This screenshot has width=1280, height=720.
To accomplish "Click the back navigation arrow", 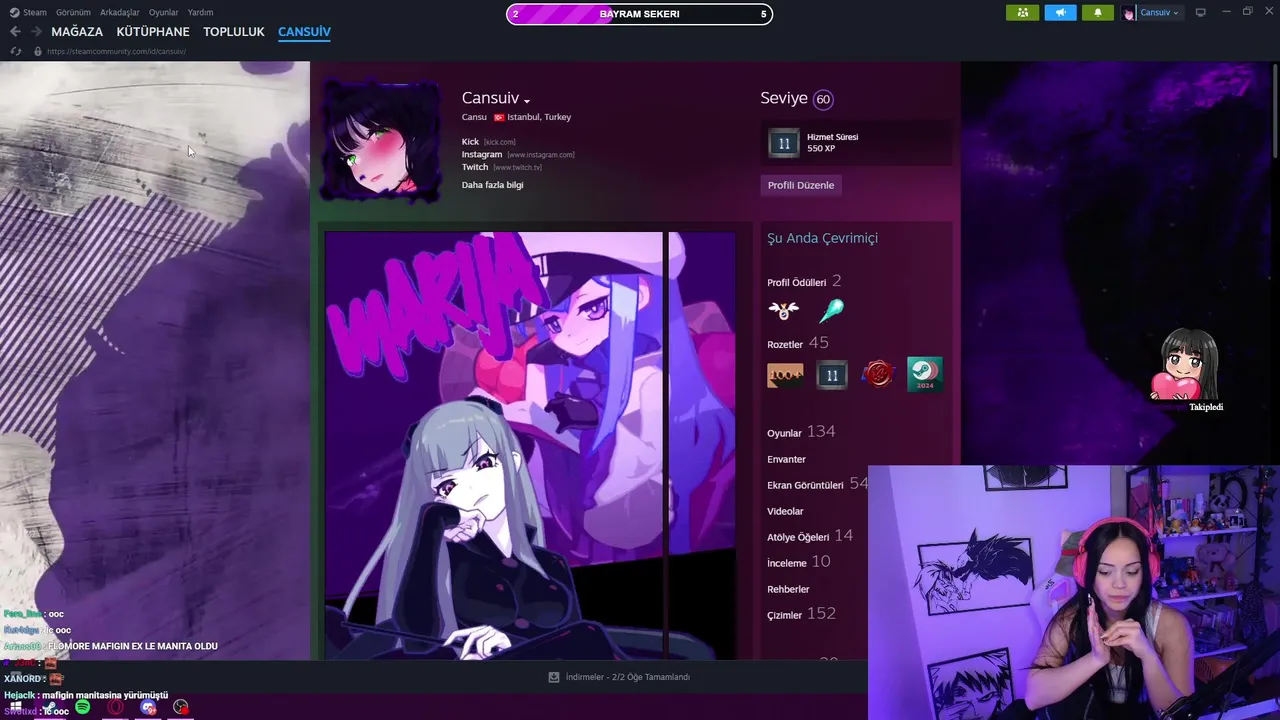I will point(15,32).
